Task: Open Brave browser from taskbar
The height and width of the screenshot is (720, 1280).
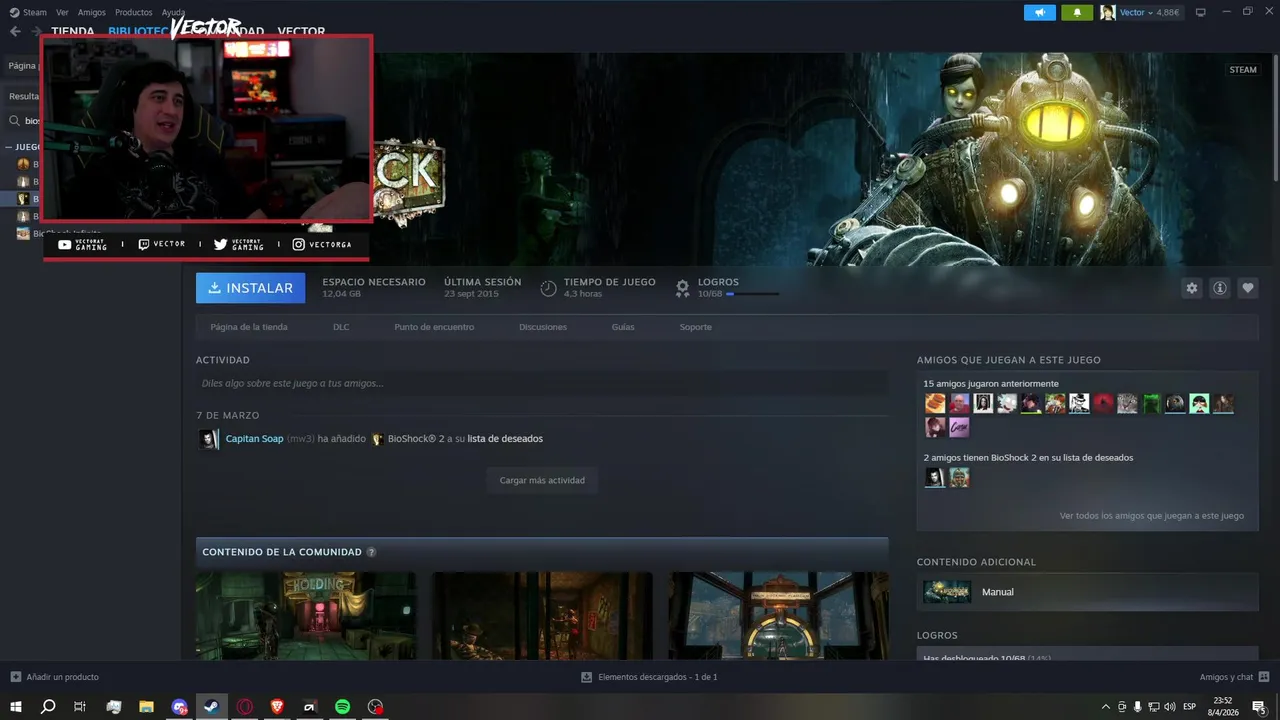Action: click(277, 707)
